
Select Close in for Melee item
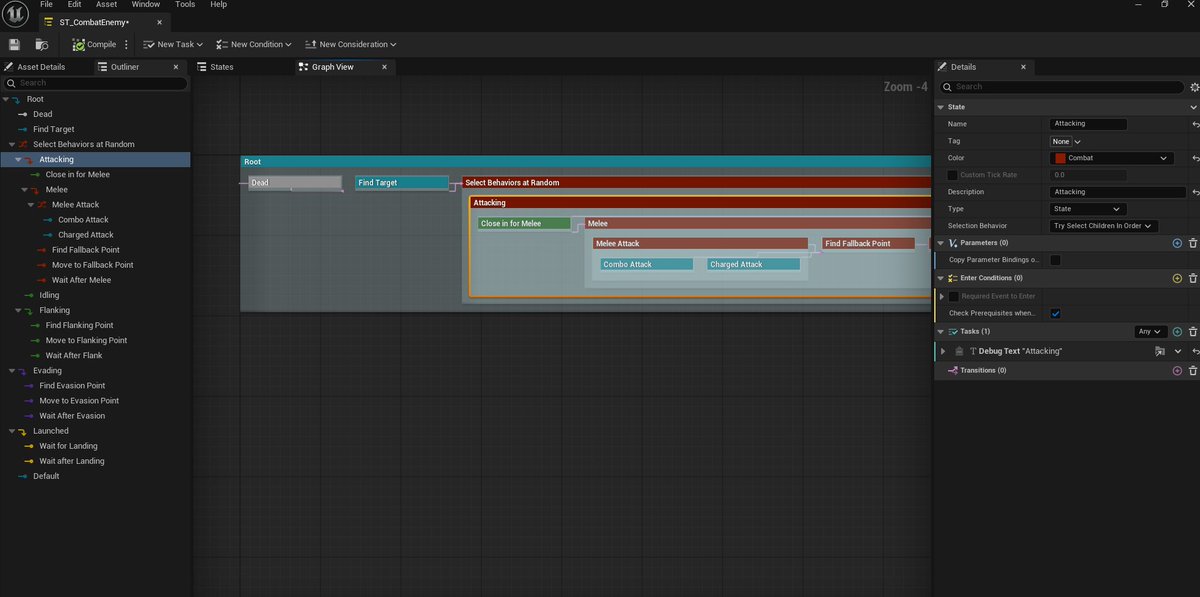pyautogui.click(x=78, y=174)
